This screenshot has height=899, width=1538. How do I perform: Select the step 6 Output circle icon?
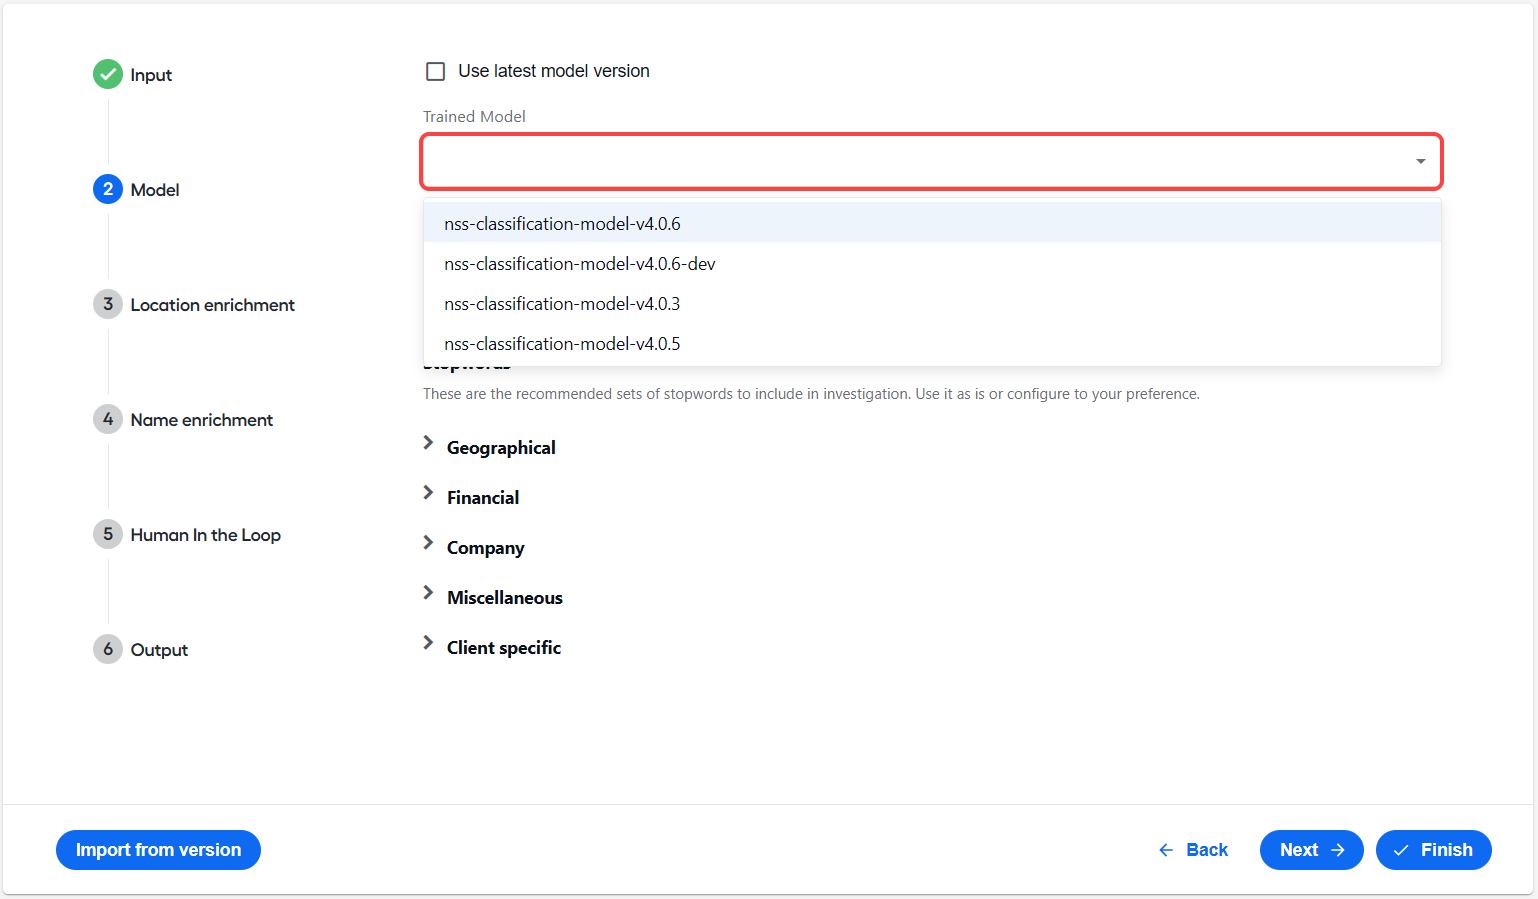click(x=108, y=649)
